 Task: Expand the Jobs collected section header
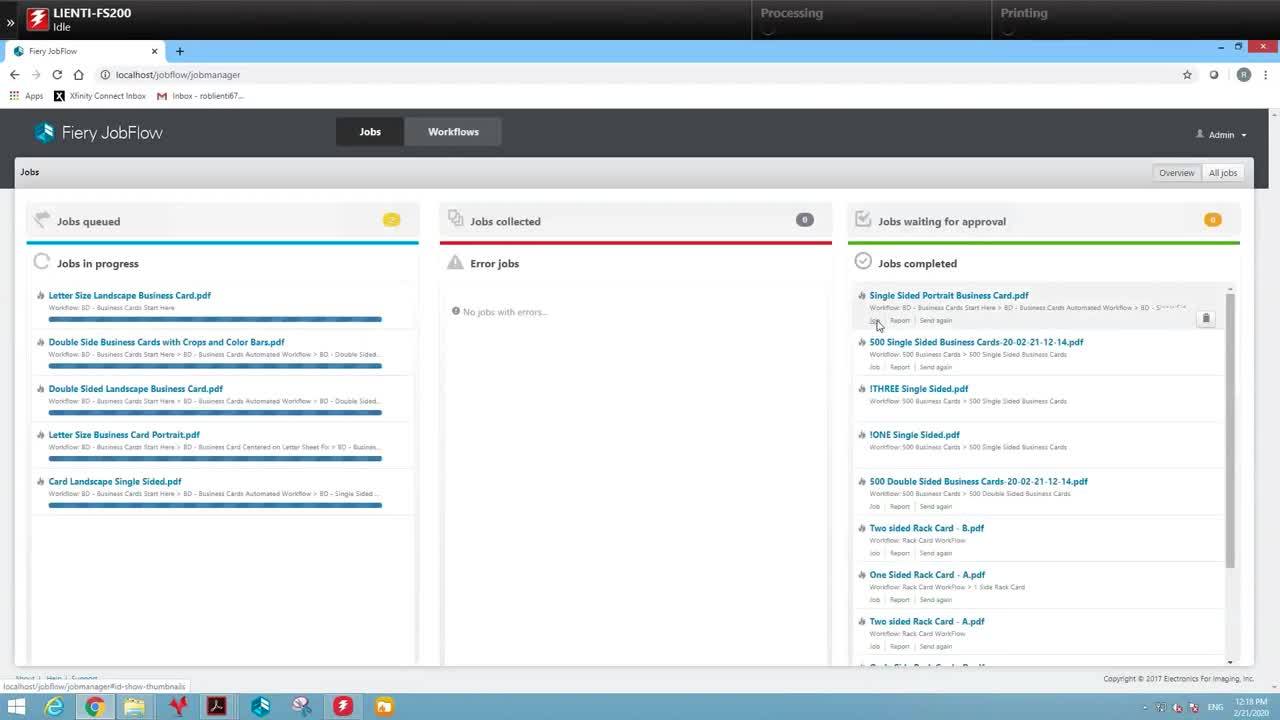(x=505, y=222)
